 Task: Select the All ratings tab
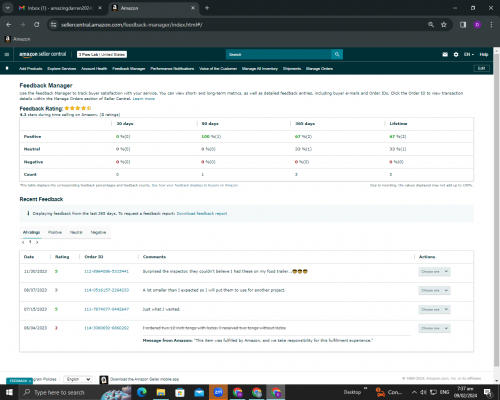pos(31,232)
